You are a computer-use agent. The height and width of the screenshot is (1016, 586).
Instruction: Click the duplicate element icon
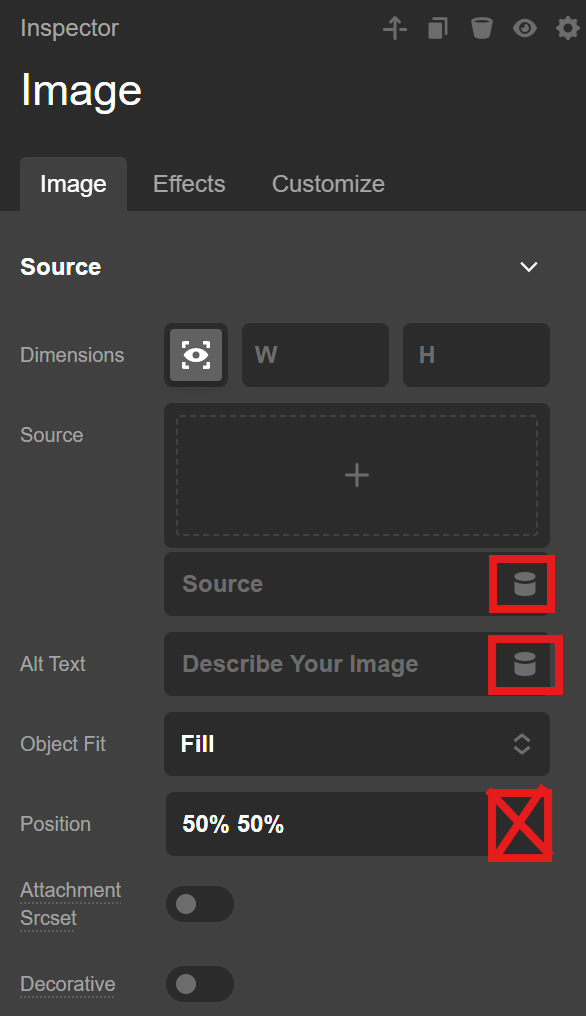(438, 29)
